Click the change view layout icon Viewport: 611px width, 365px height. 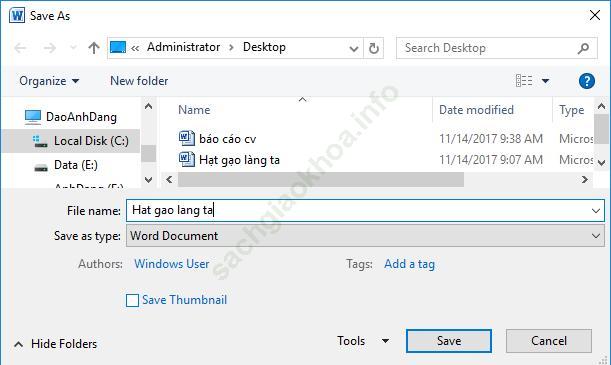pyautogui.click(x=524, y=81)
